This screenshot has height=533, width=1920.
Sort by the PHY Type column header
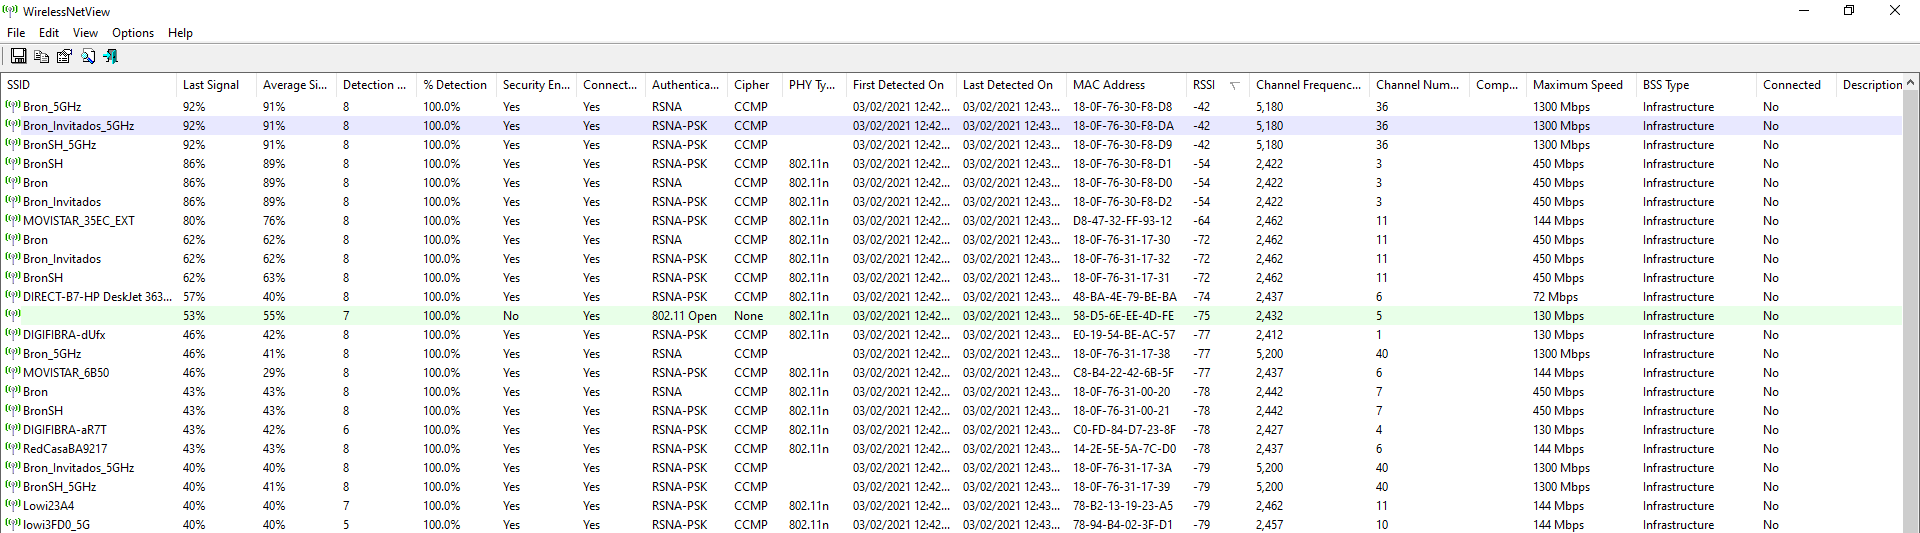coord(815,85)
